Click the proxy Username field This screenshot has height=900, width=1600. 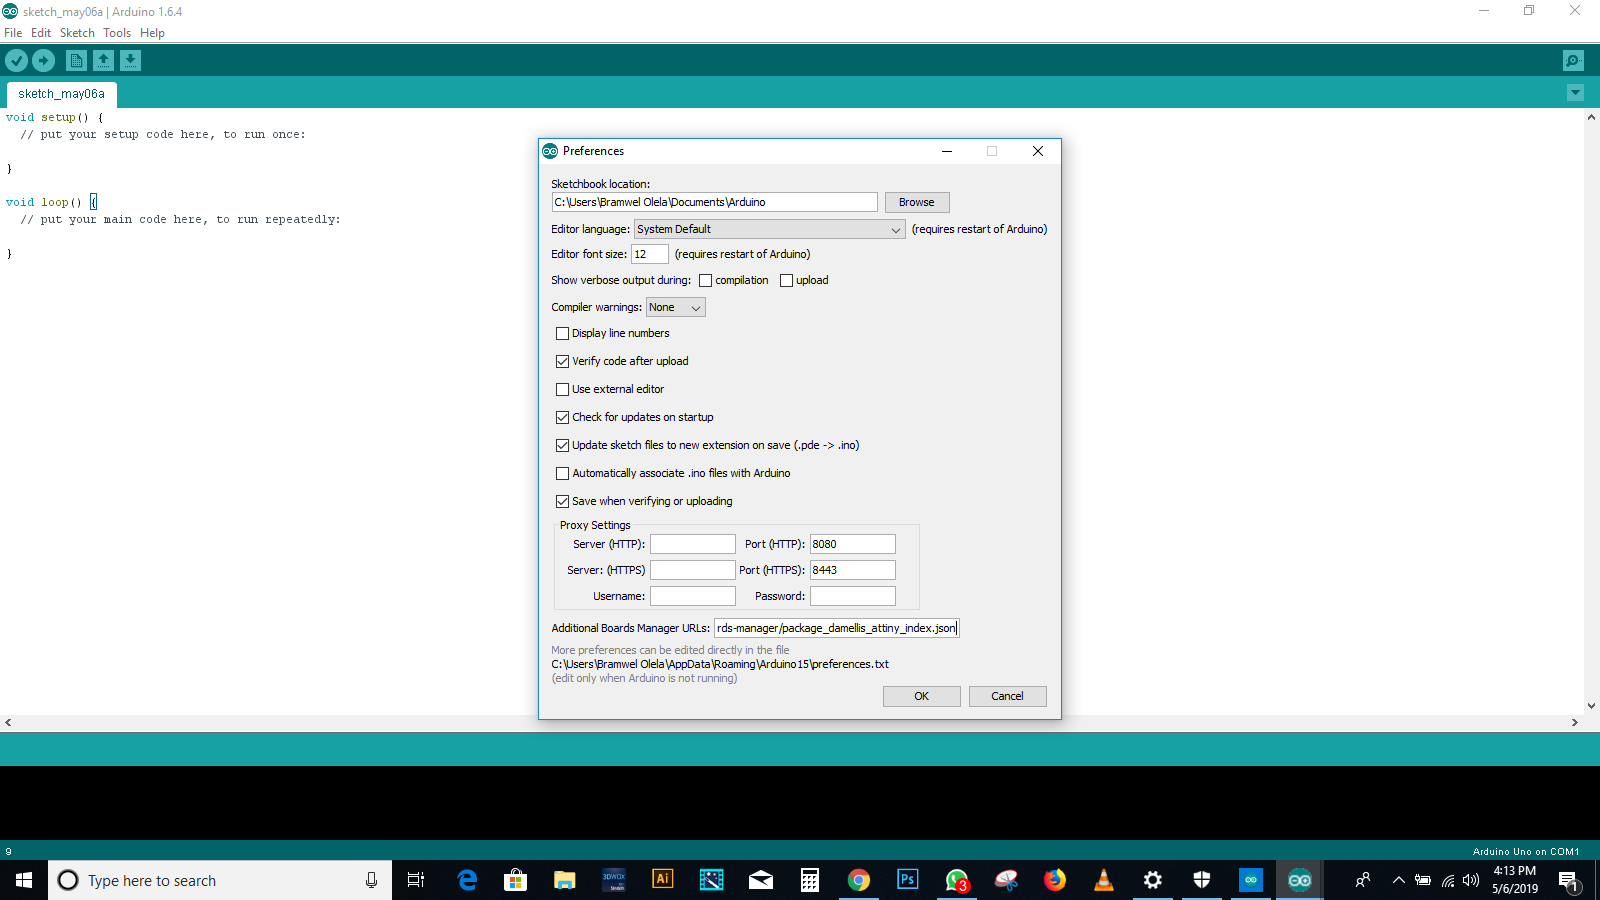pyautogui.click(x=693, y=596)
